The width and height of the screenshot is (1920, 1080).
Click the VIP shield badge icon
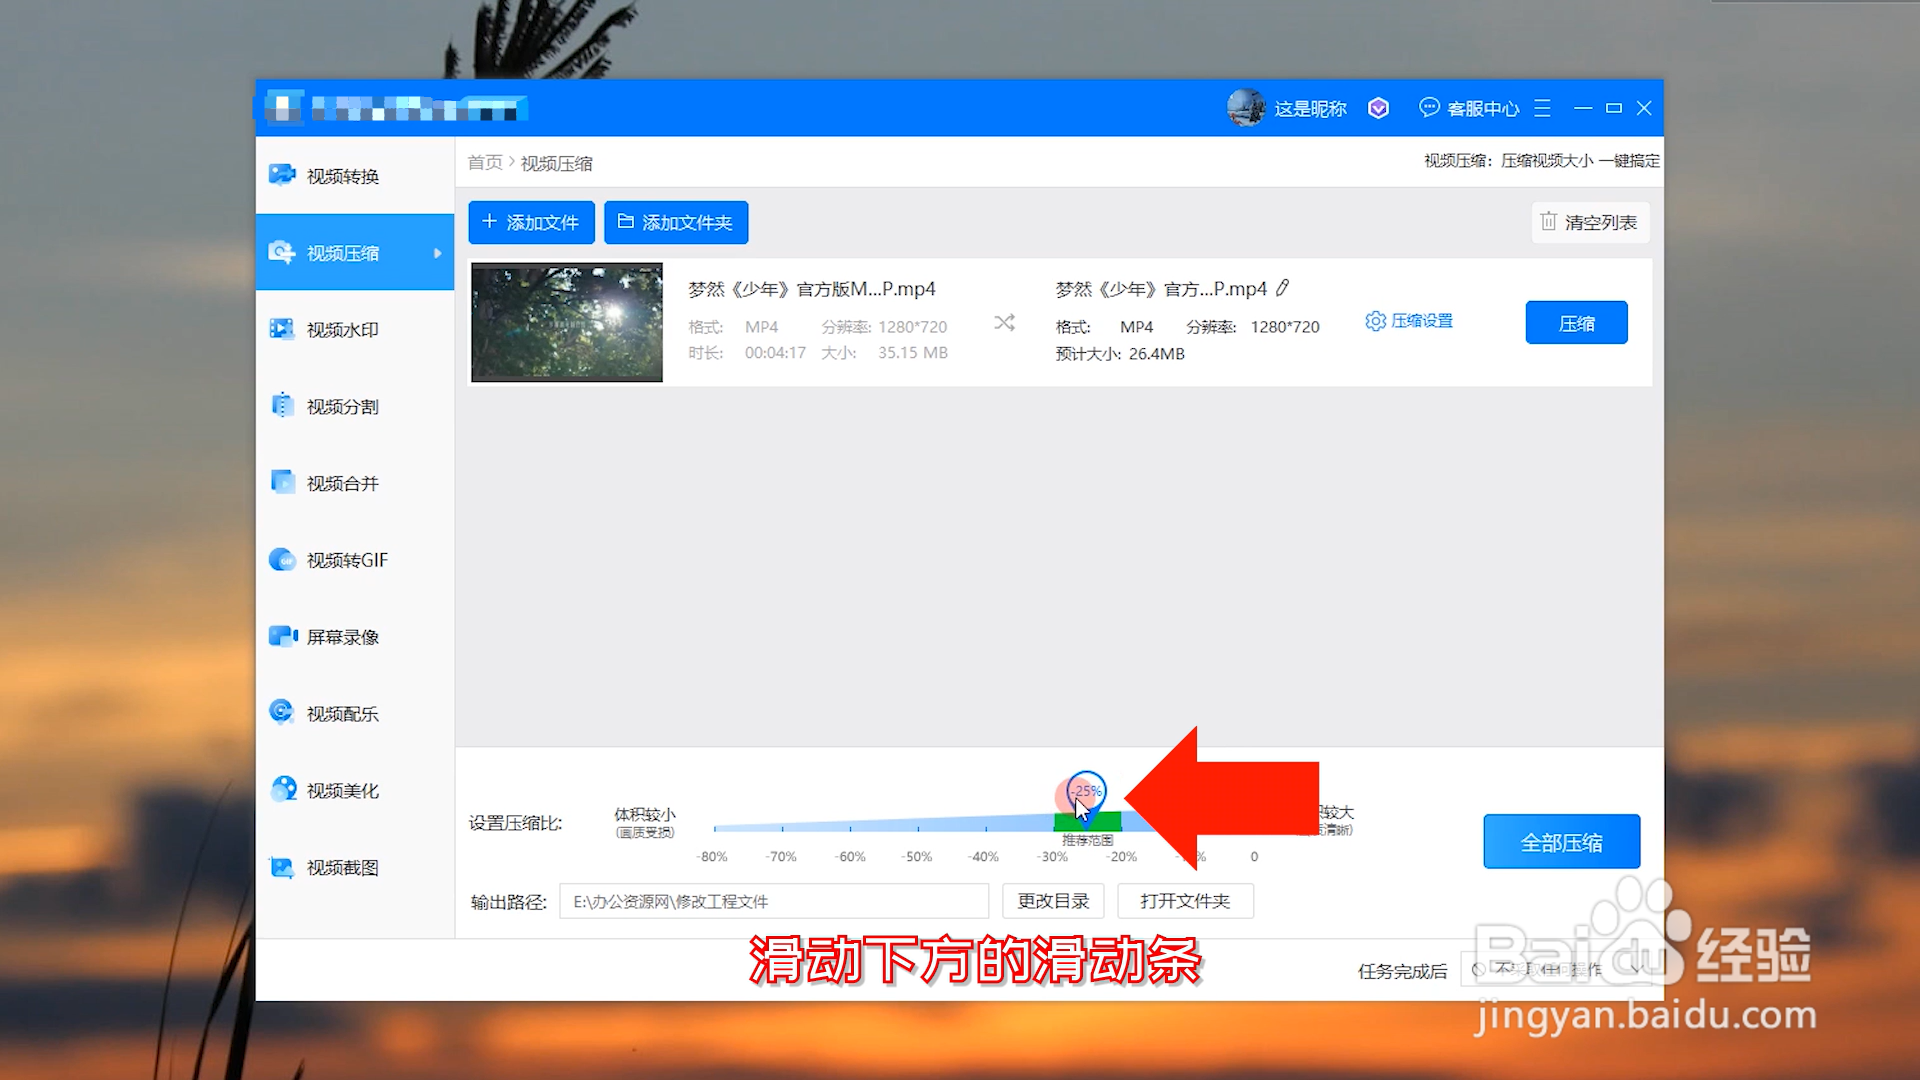click(x=1378, y=108)
